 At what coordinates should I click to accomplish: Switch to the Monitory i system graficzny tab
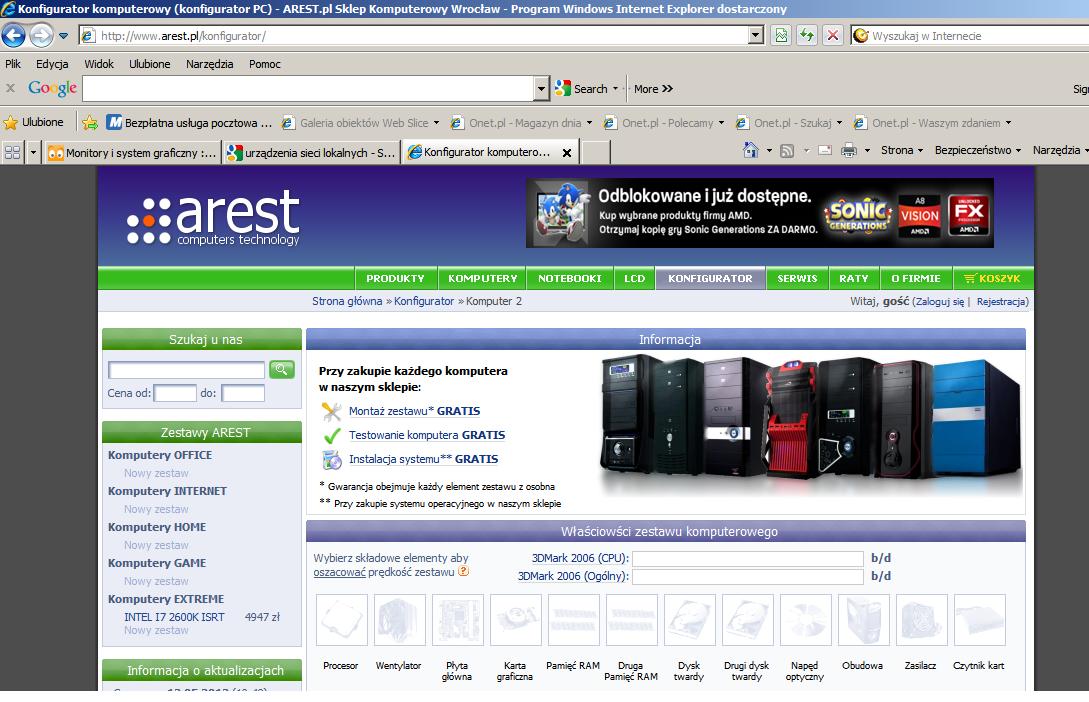click(x=132, y=153)
